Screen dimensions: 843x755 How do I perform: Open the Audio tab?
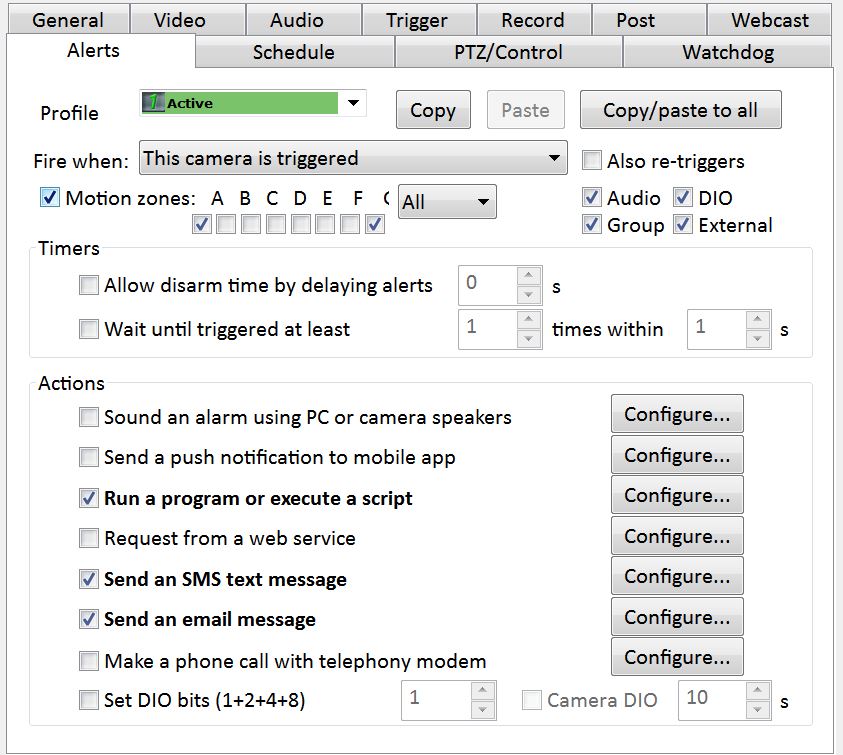303,20
